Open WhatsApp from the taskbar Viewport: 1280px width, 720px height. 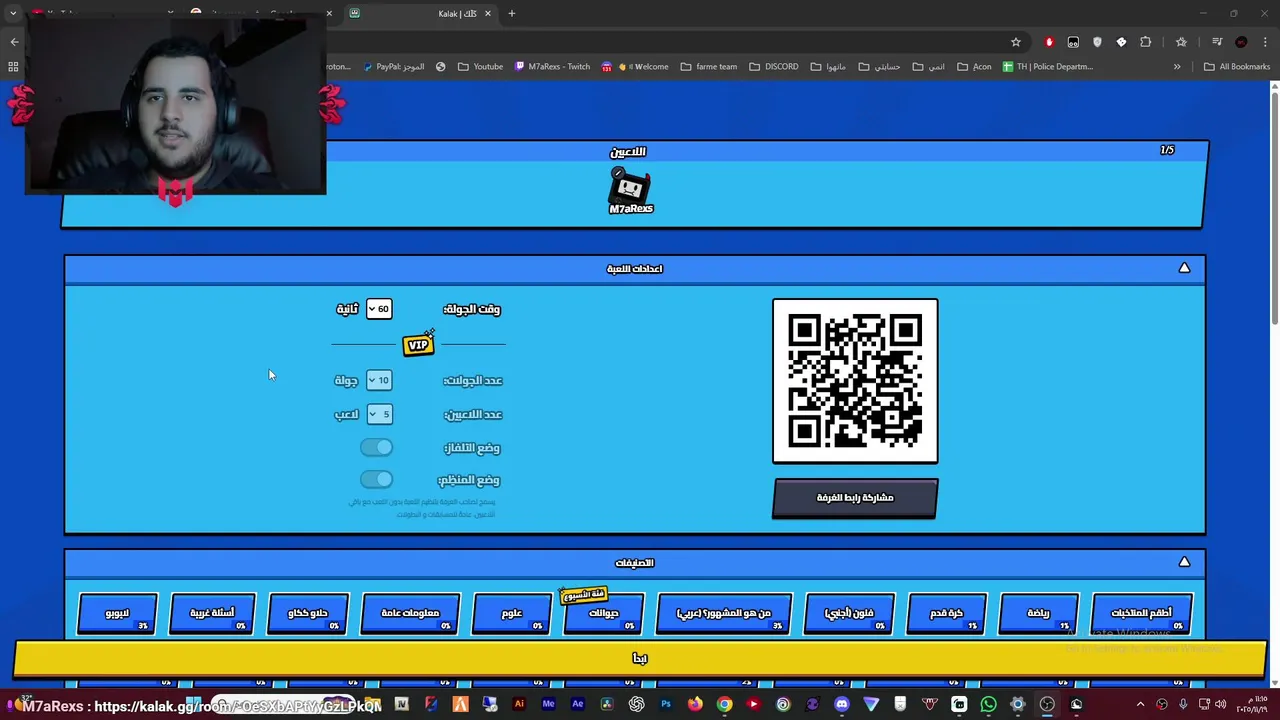[988, 704]
